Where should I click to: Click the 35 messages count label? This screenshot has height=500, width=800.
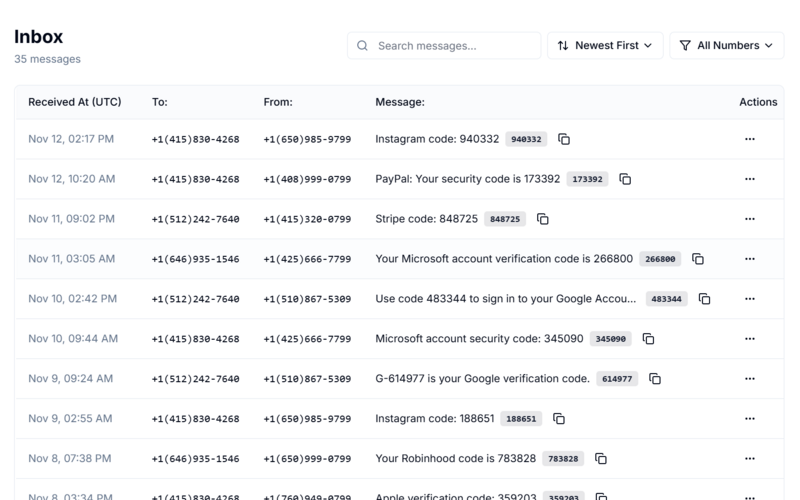47,59
